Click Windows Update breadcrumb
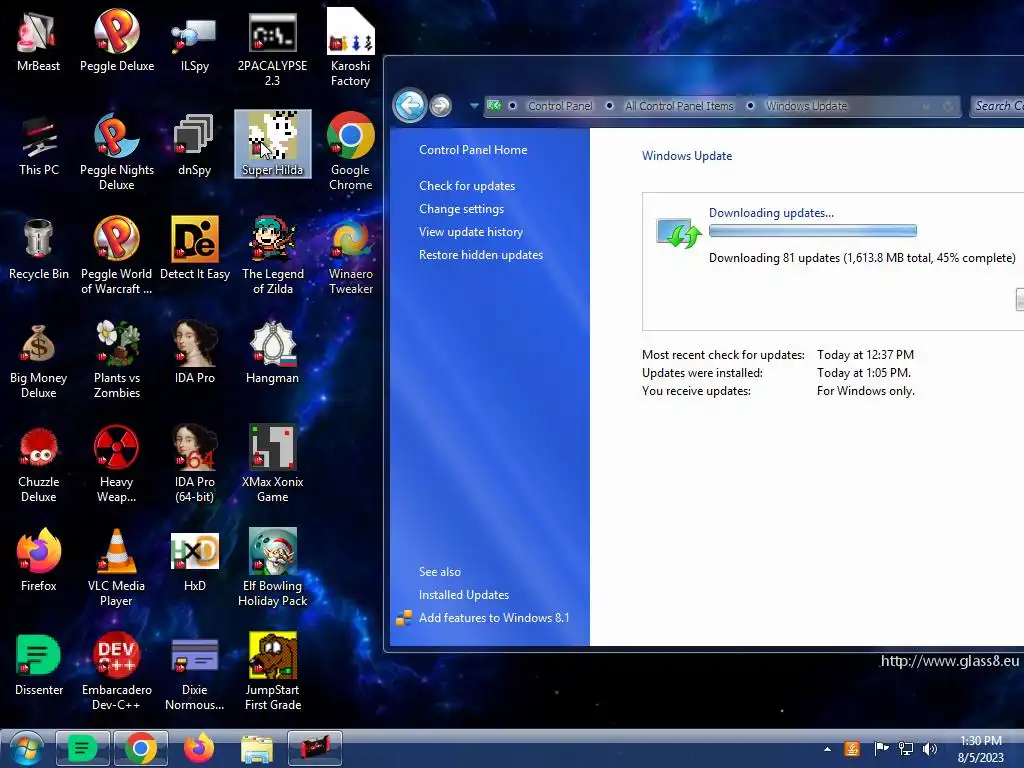1024x768 pixels. [x=806, y=106]
